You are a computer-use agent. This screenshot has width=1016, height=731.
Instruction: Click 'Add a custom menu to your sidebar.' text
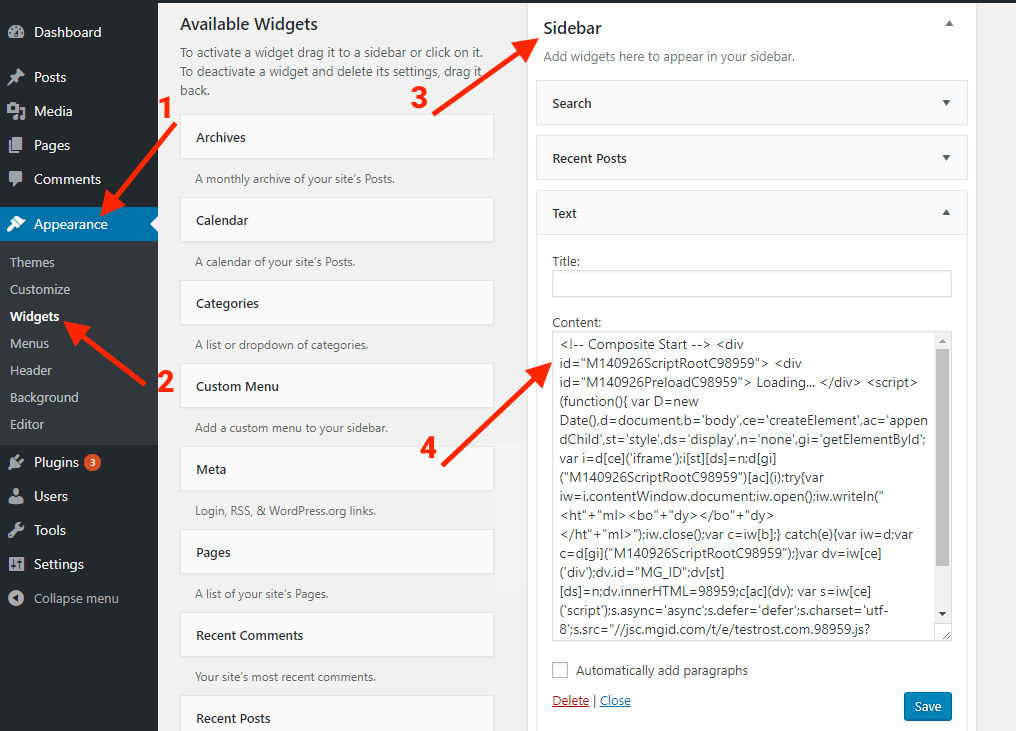point(292,428)
